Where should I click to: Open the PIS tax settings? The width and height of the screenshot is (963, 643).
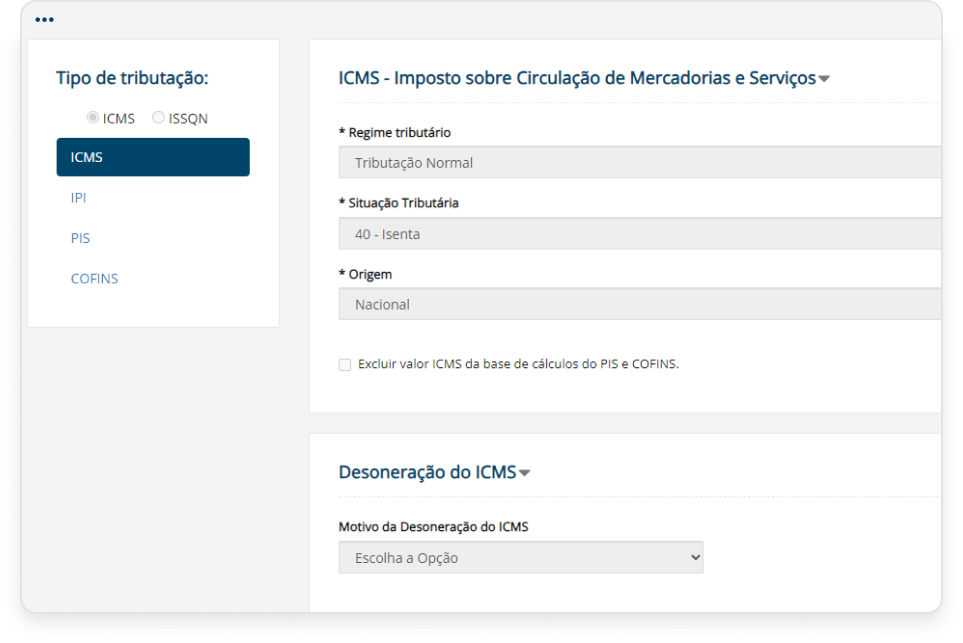(x=80, y=238)
